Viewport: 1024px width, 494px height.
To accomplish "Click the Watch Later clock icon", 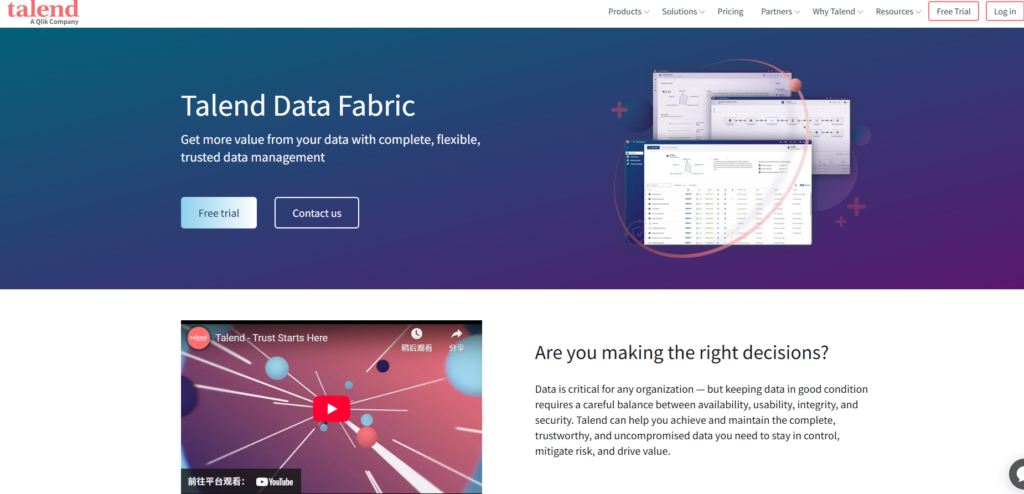I will pyautogui.click(x=416, y=334).
